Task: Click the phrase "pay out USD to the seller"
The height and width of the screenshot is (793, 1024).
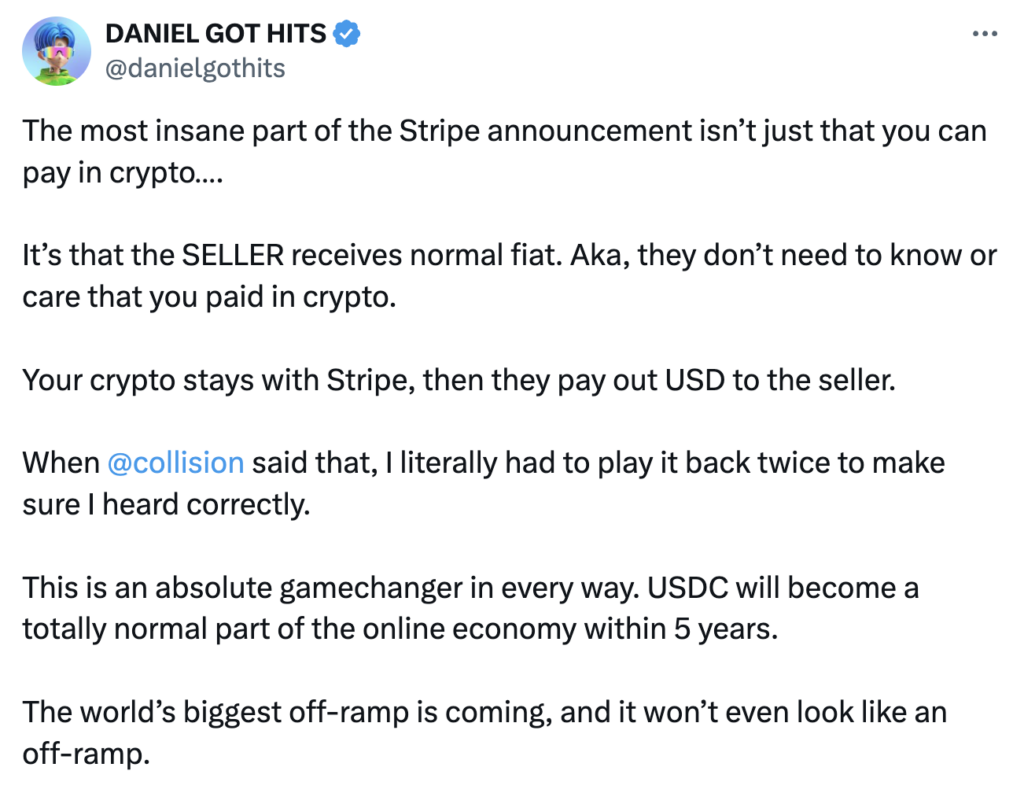Action: [720, 381]
